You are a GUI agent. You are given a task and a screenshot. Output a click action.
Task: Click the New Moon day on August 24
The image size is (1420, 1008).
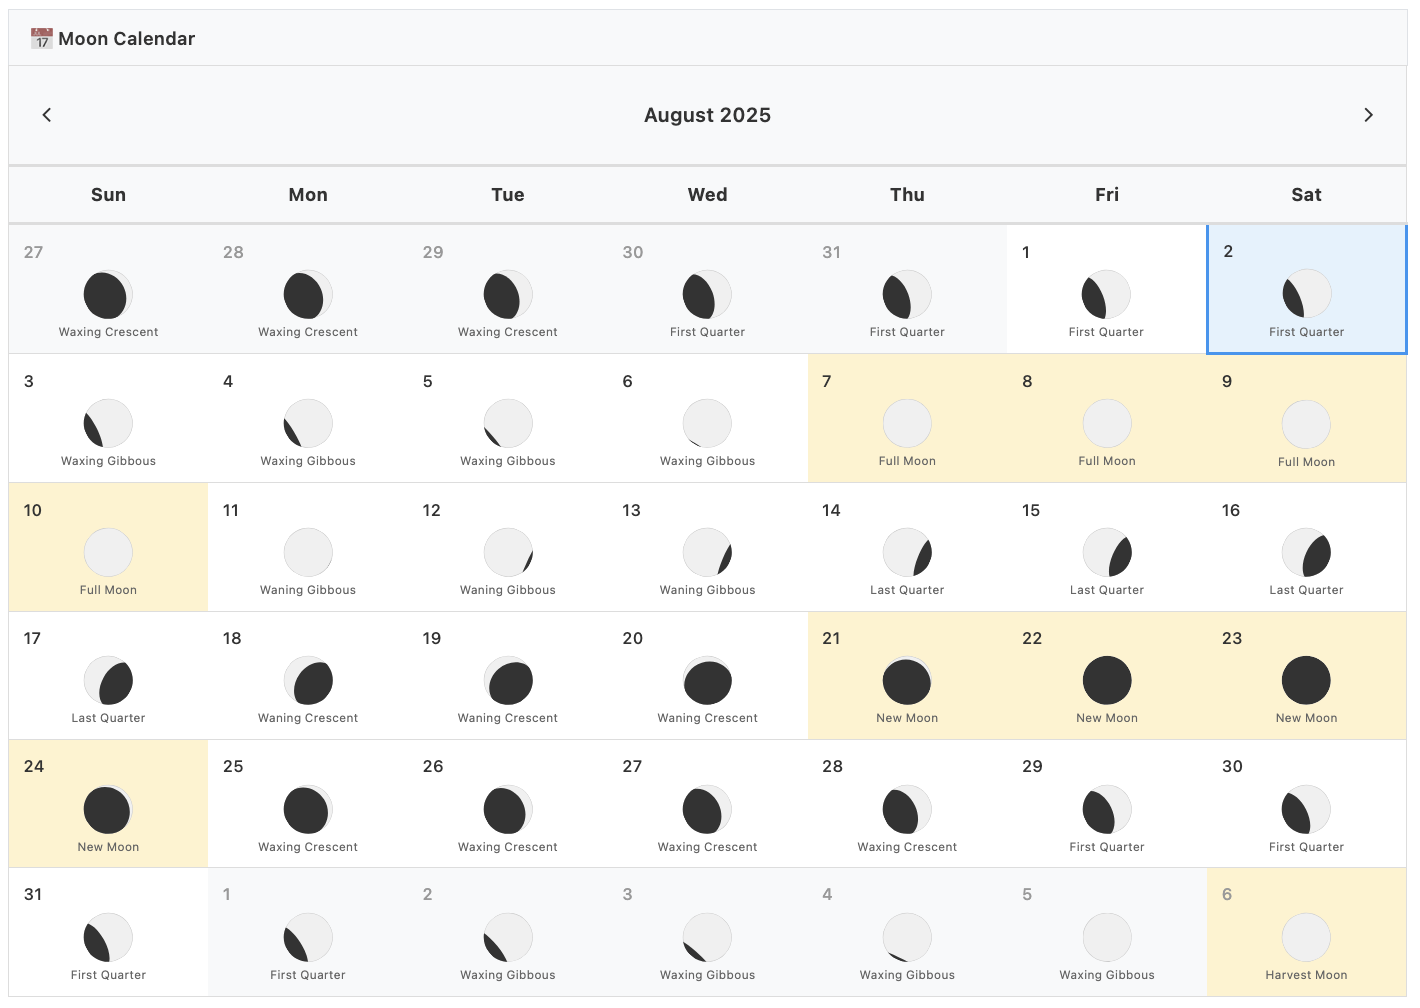click(107, 803)
